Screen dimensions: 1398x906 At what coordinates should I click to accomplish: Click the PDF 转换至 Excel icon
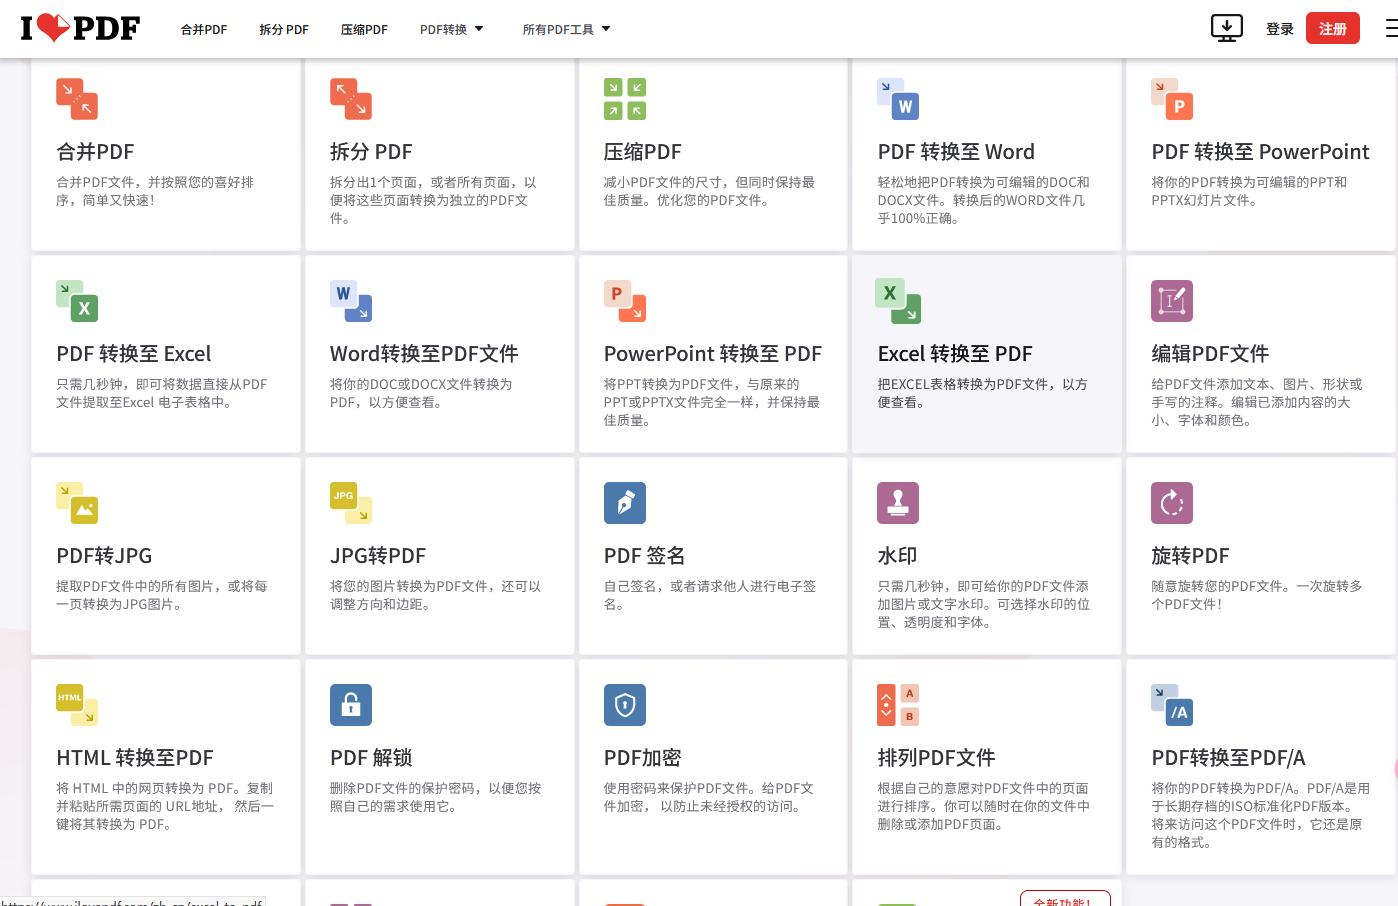pos(77,301)
